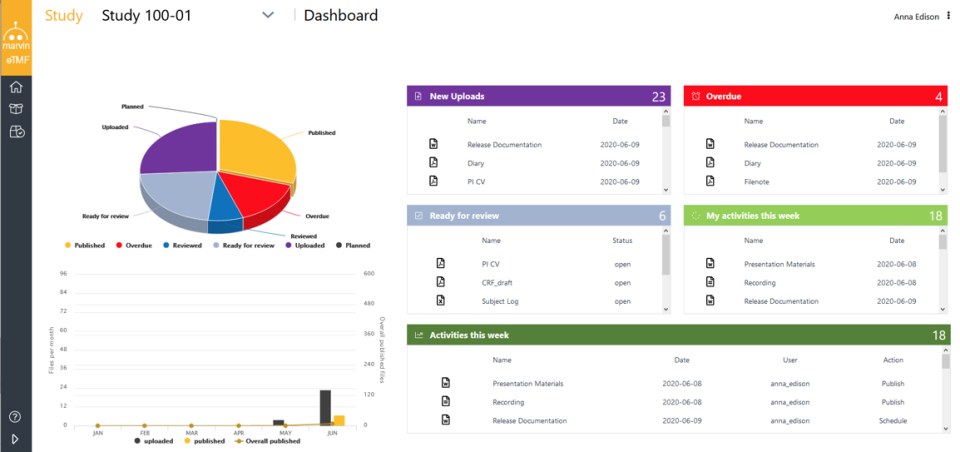This screenshot has width=960, height=452.
Task: Open the Study 100-01 dropdown
Action: (x=267, y=15)
